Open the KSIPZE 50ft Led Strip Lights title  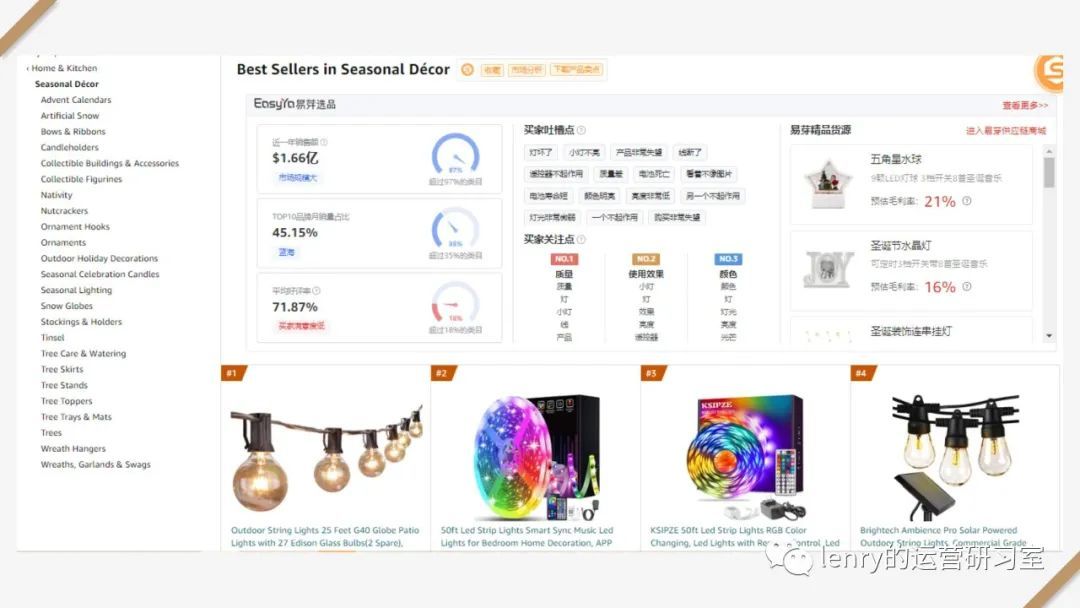click(745, 536)
